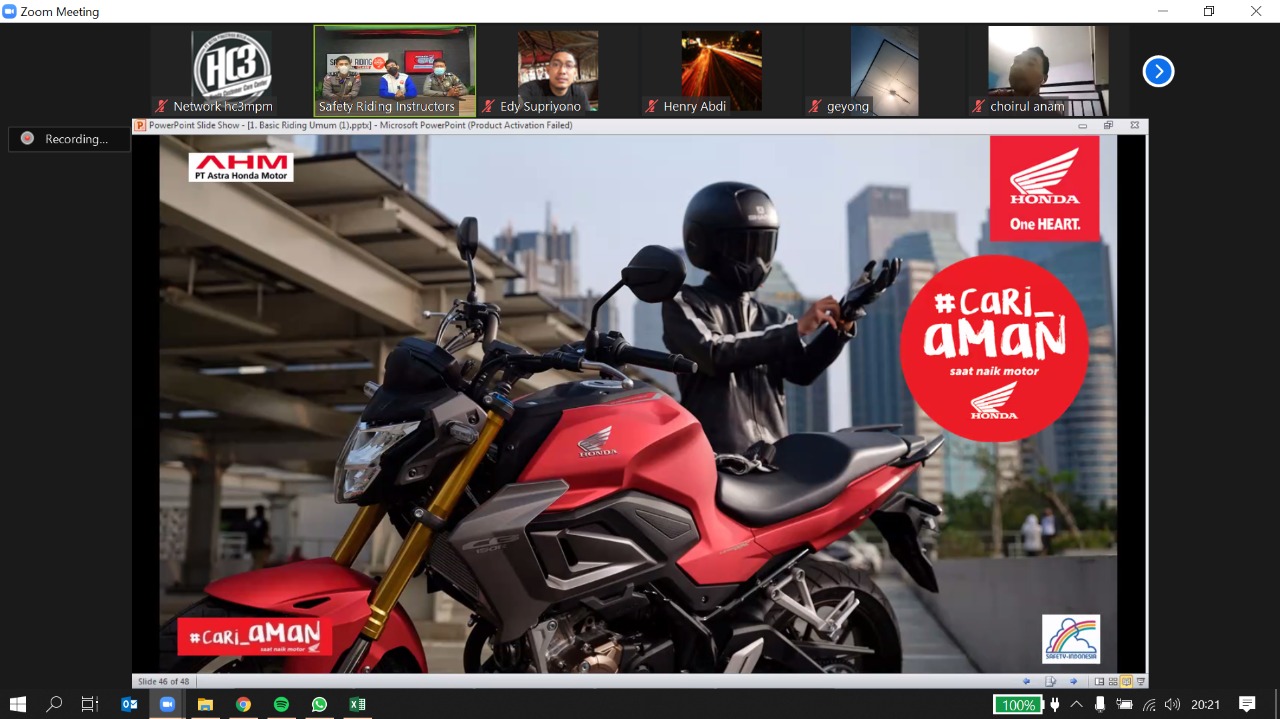
Task: Open Windows taskbar search
Action: pos(54,704)
